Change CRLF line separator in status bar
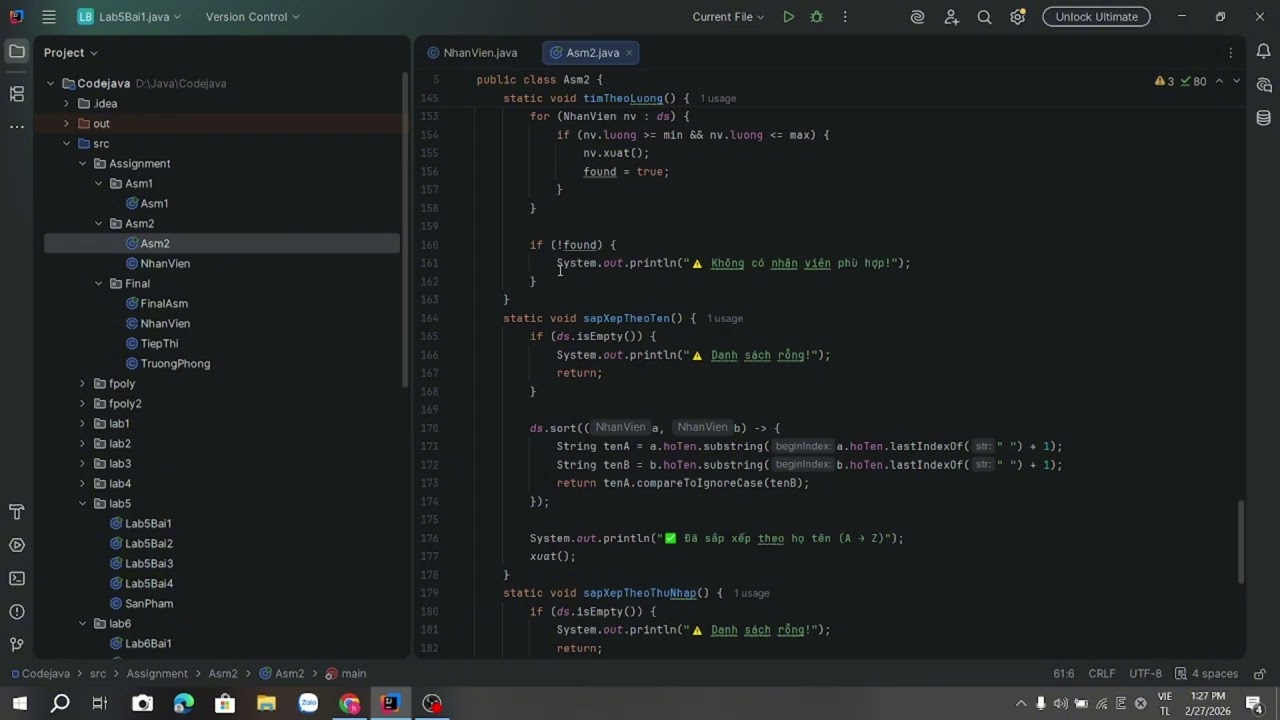Screen dimensions: 1280x720 pos(1102,674)
